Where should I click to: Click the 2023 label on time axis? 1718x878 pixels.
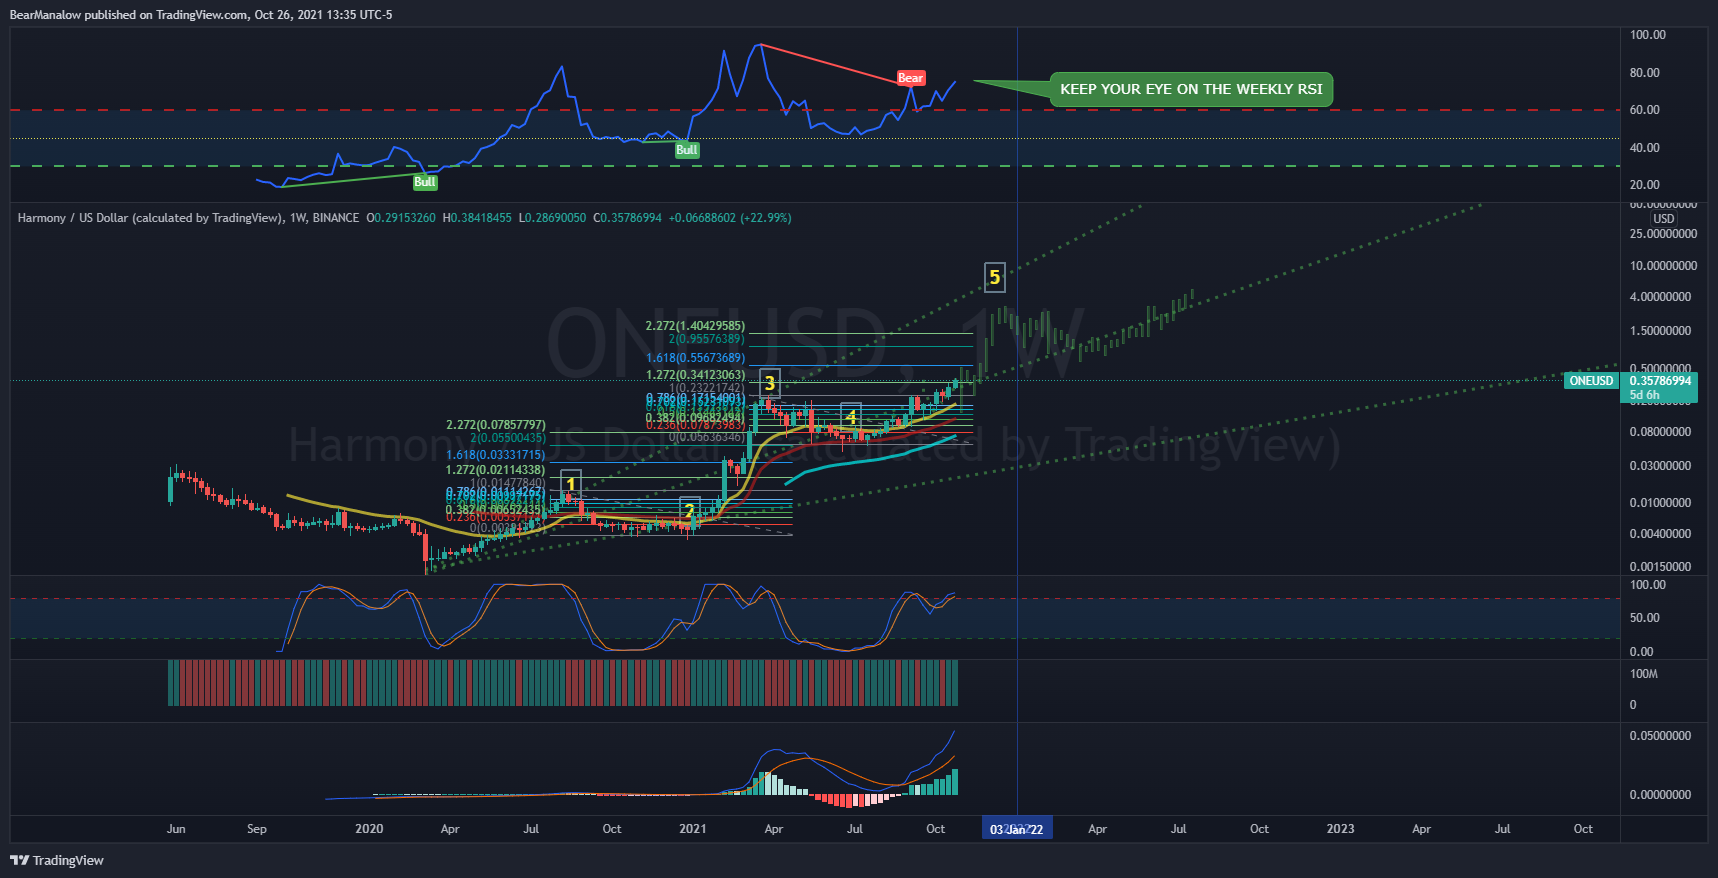point(1340,829)
